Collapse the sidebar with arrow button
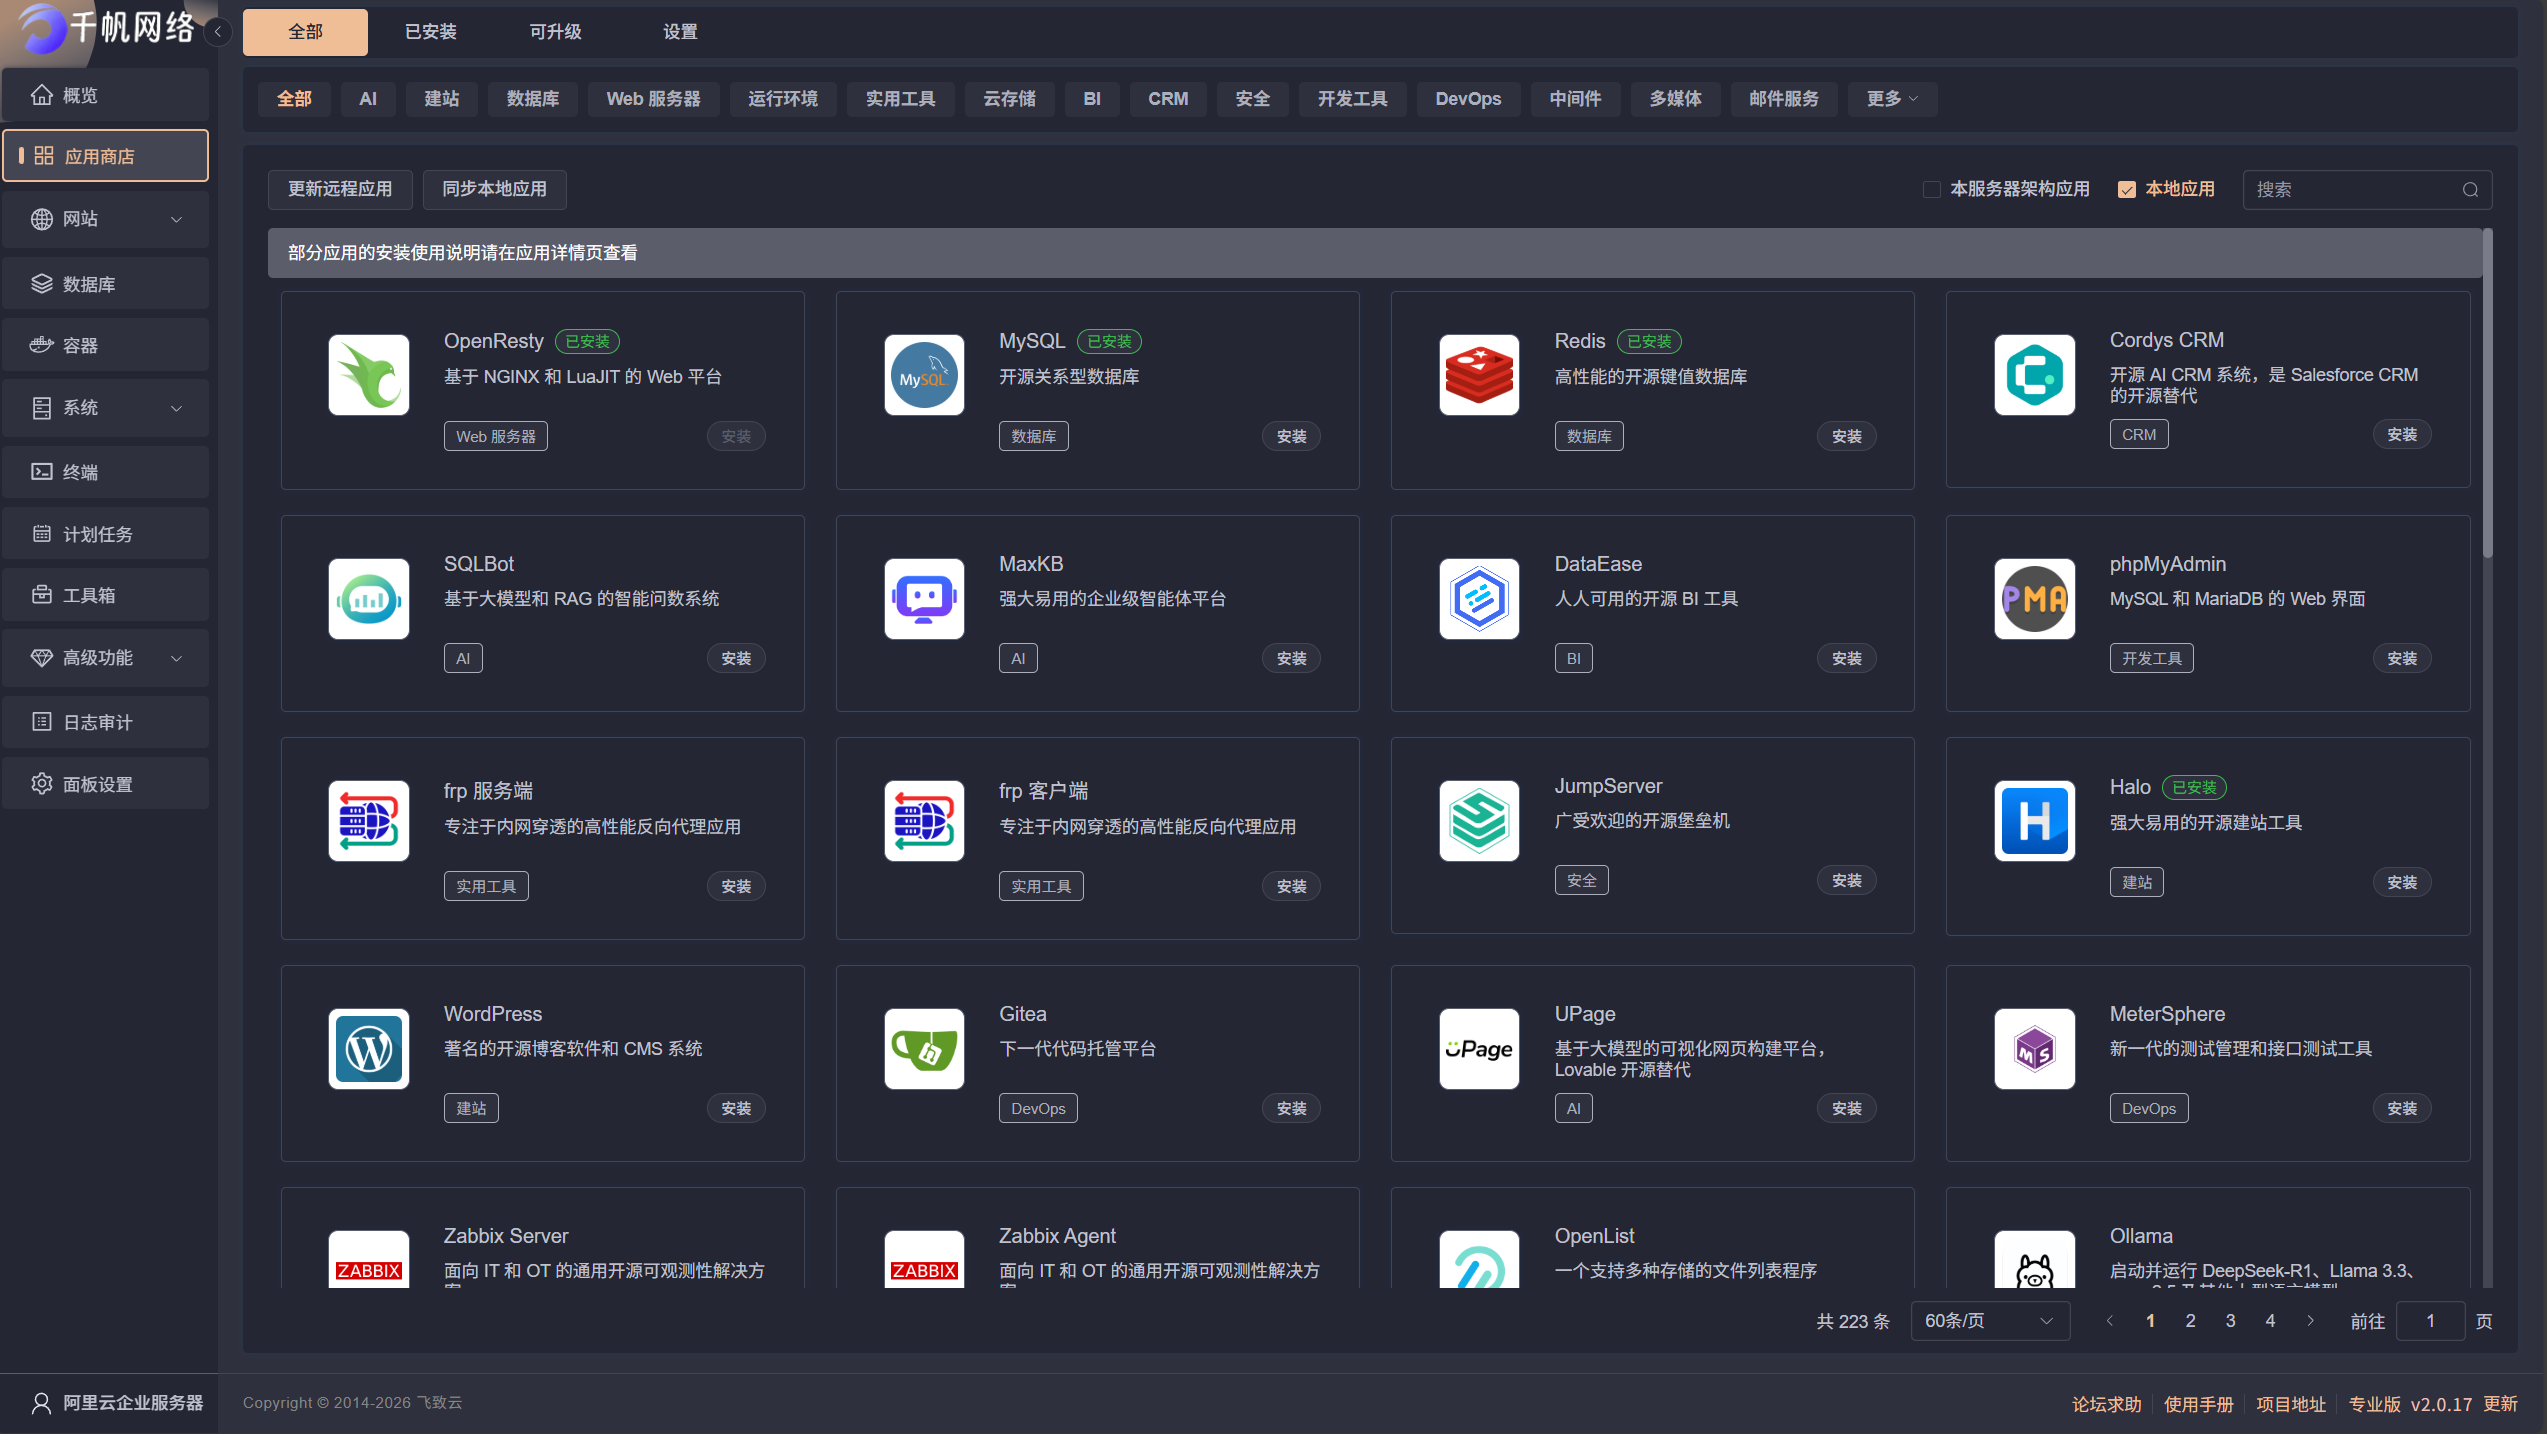The image size is (2547, 1434). (218, 32)
